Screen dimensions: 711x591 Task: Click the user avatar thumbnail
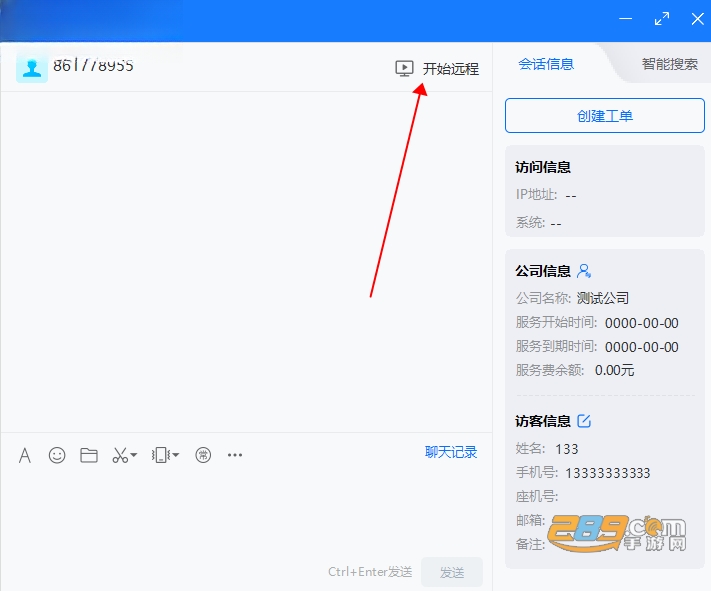pos(32,67)
